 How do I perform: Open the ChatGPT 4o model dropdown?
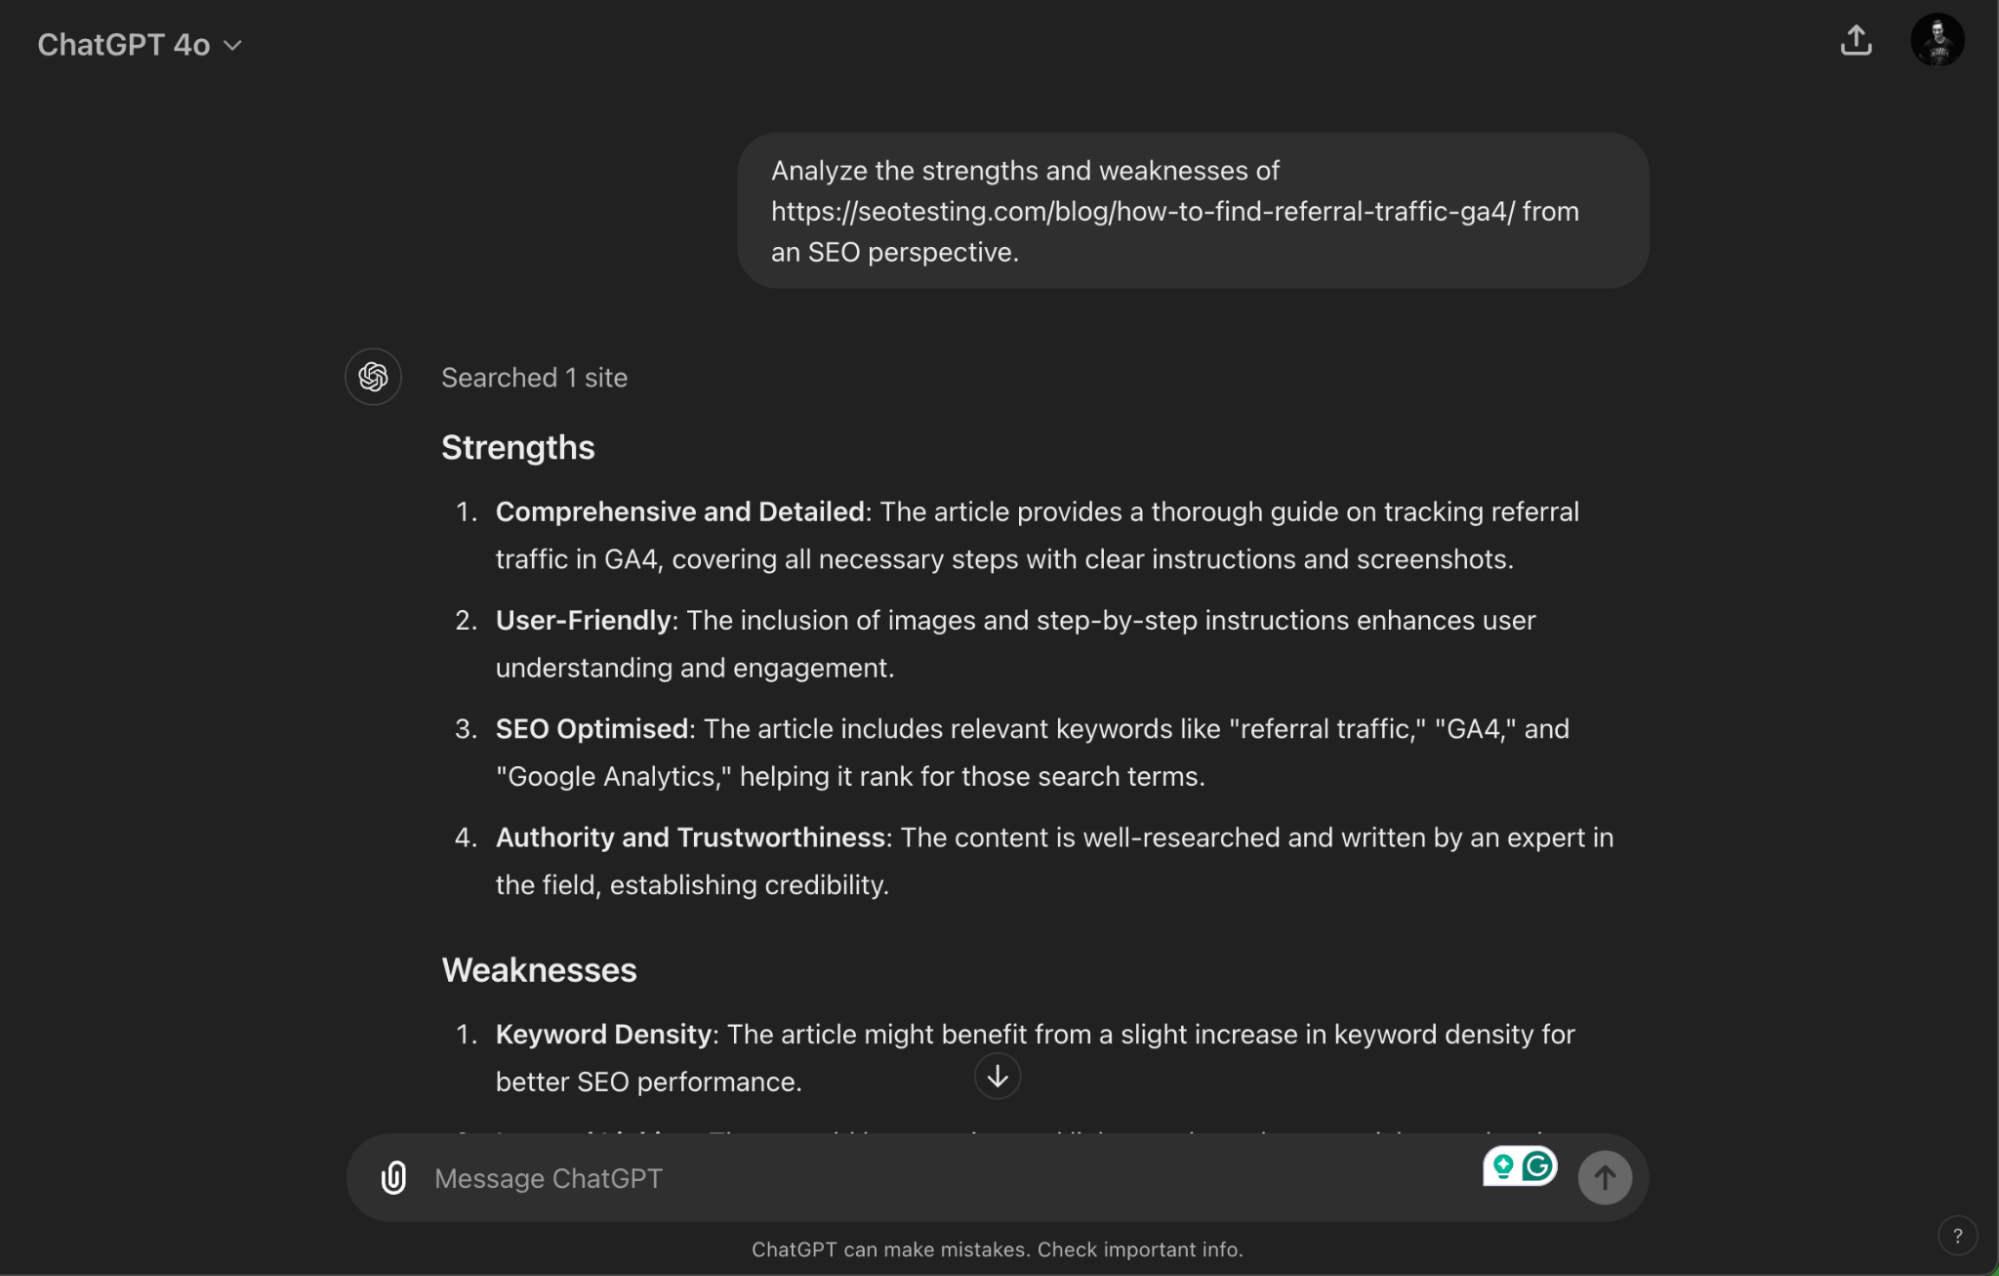coord(141,42)
